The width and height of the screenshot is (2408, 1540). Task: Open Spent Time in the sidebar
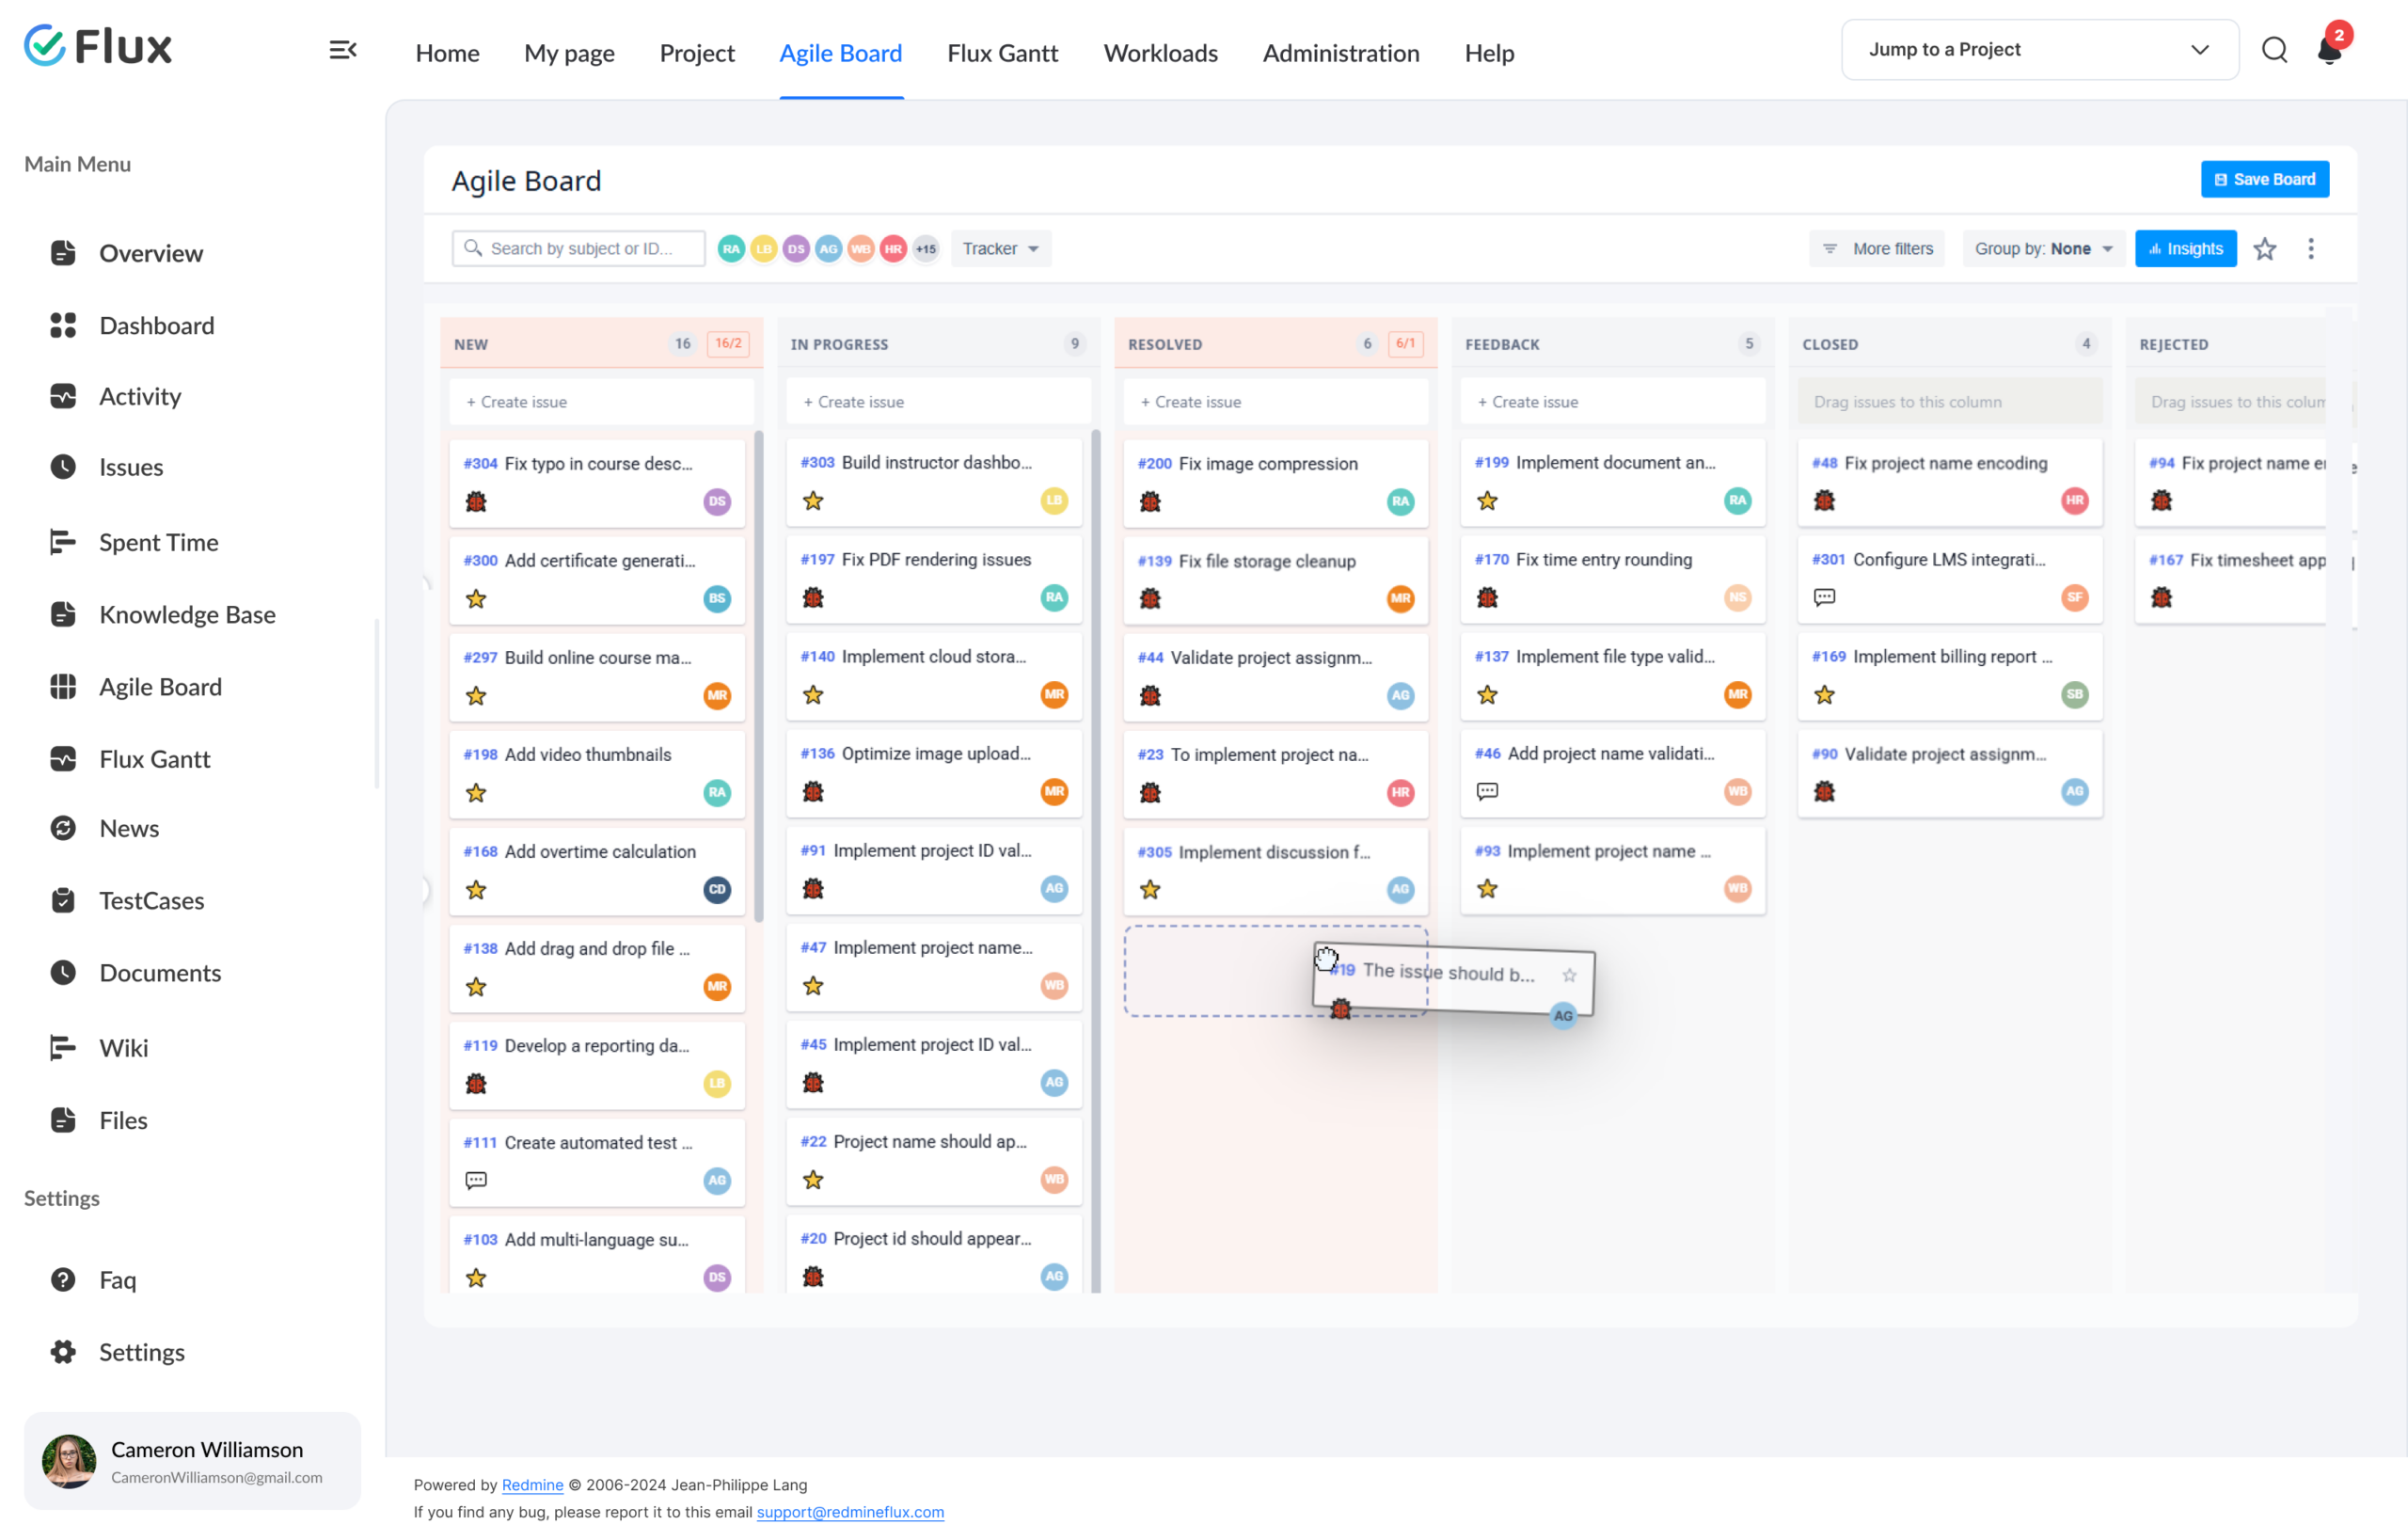coord(158,542)
